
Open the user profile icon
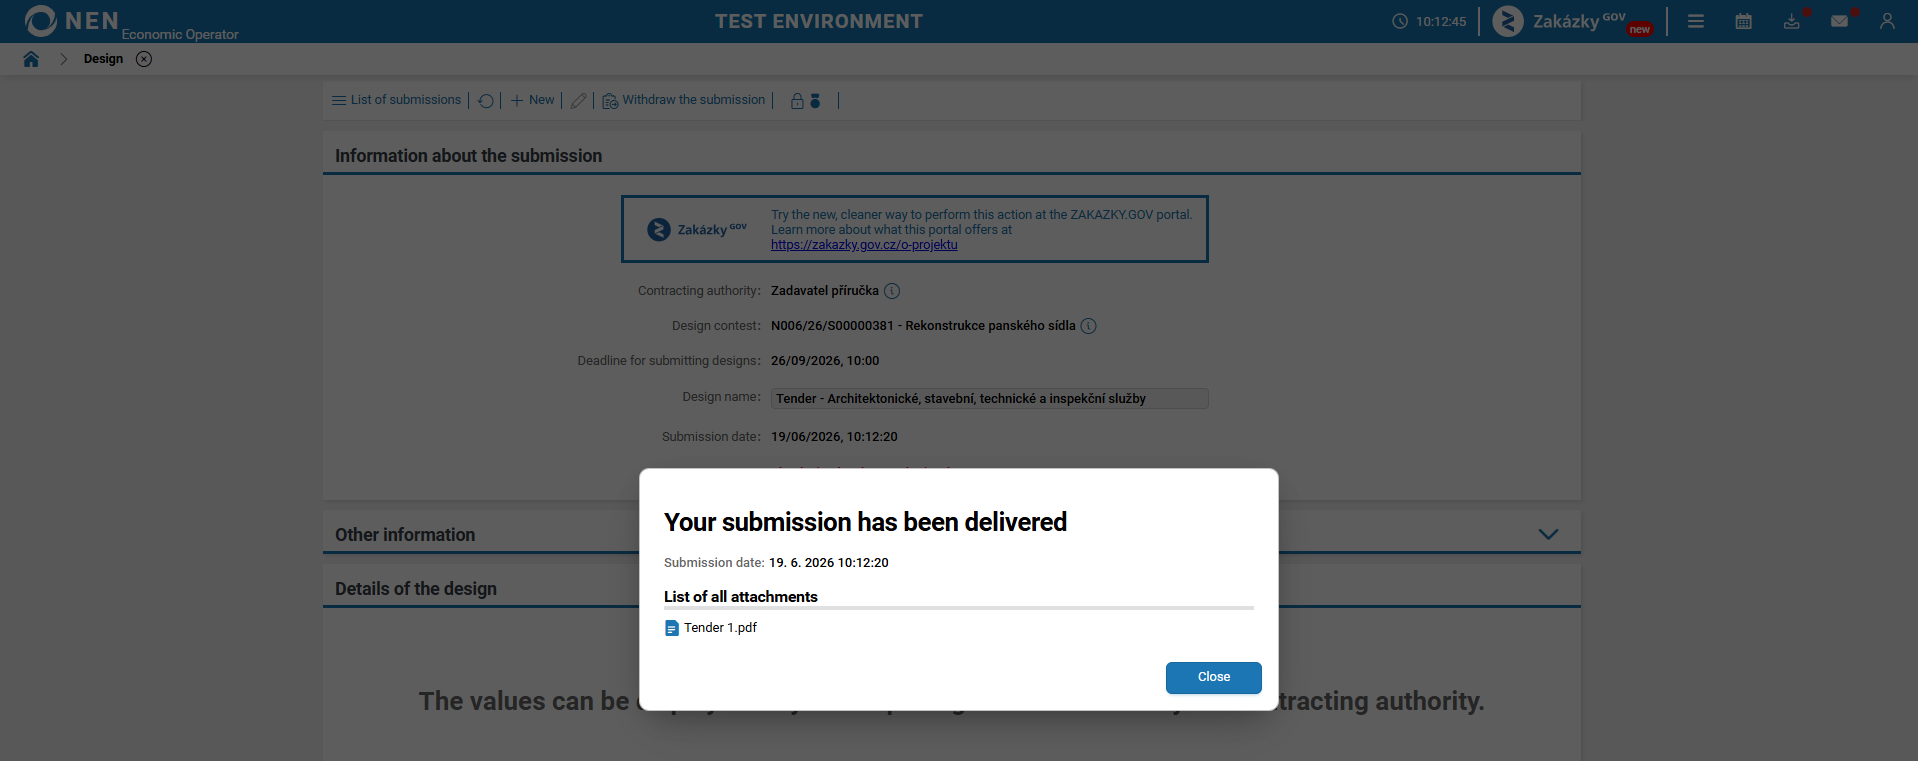[1887, 21]
